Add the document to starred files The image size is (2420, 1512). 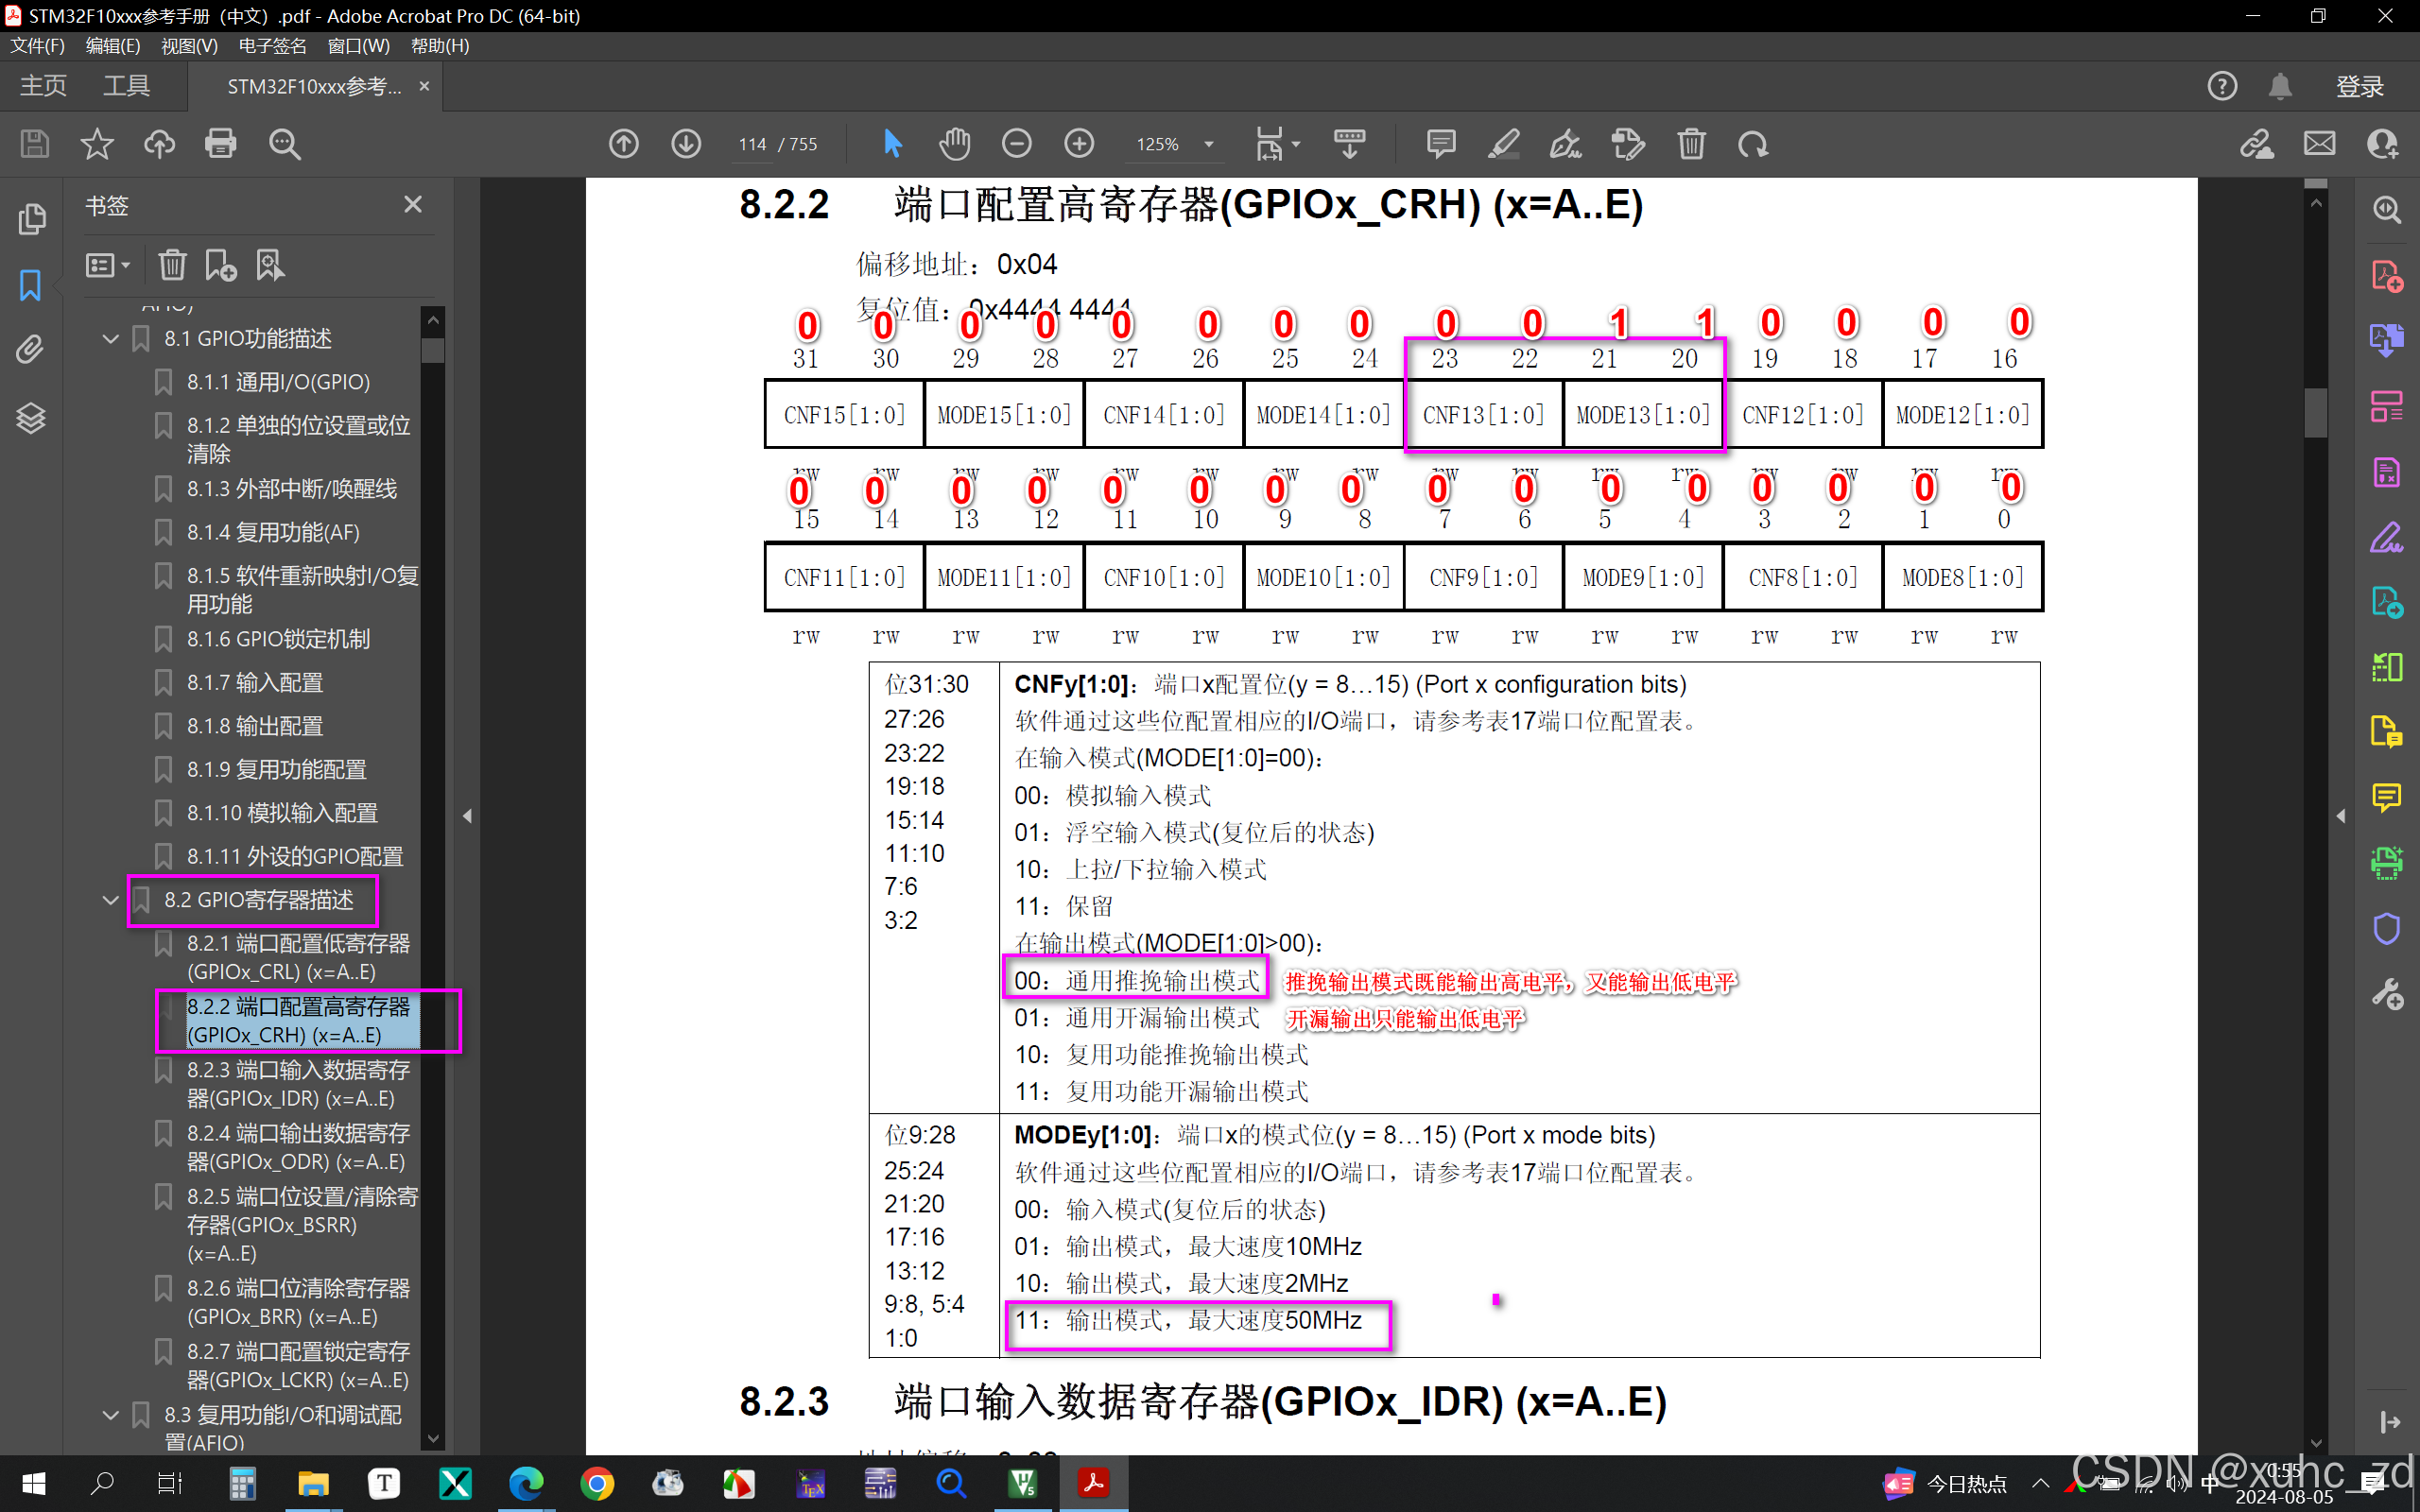[x=97, y=144]
